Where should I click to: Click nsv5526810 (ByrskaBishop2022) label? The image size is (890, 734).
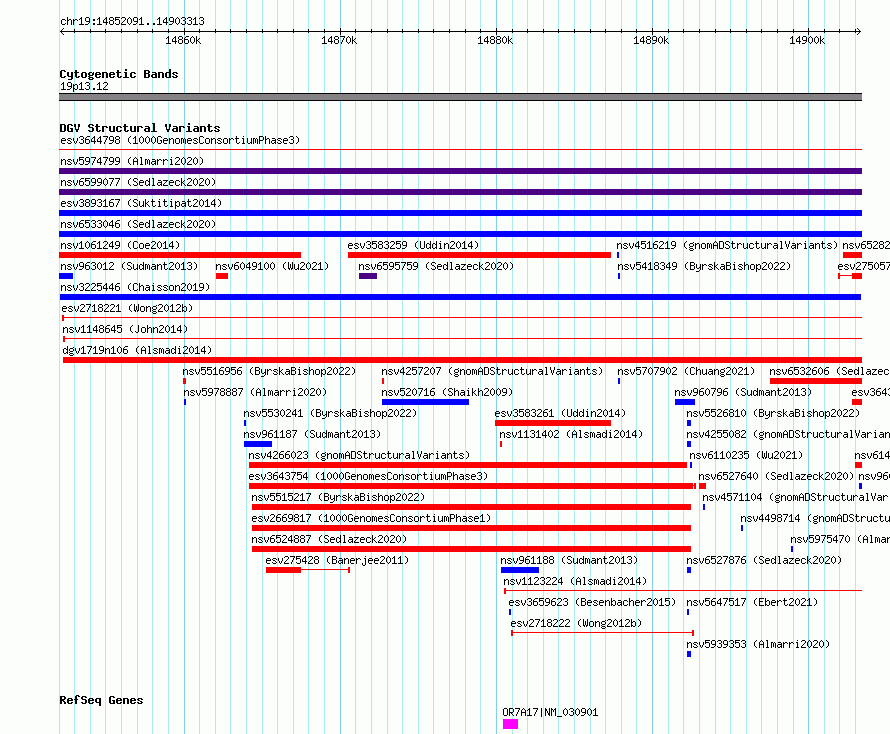coord(774,413)
